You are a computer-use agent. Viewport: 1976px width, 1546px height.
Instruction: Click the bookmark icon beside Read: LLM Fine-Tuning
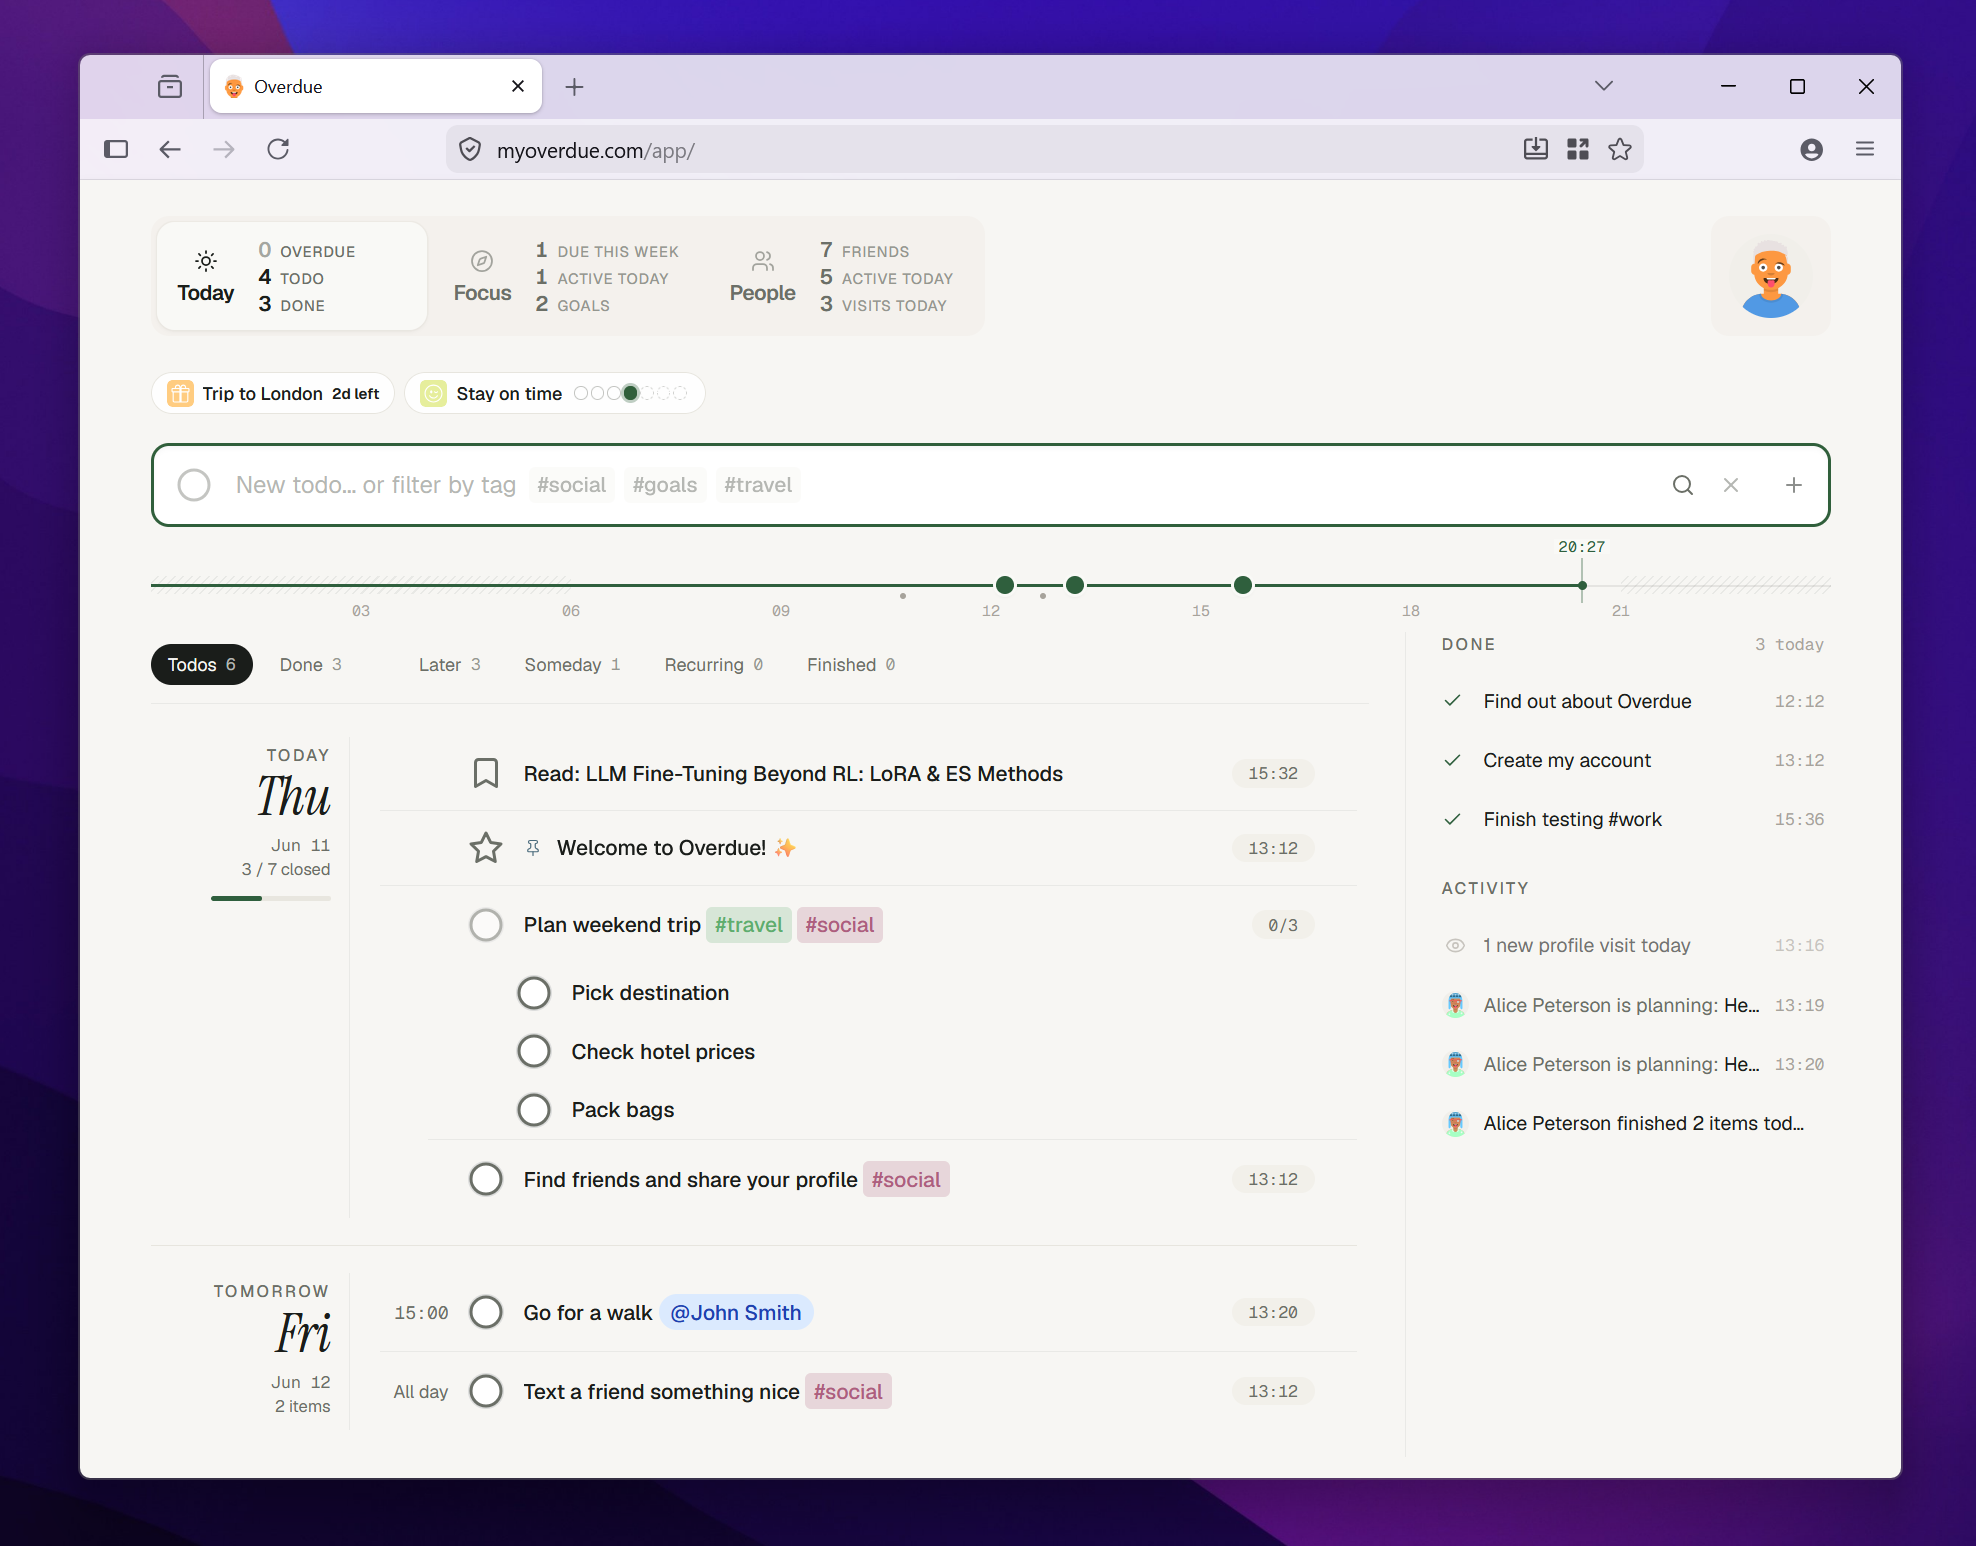coord(486,773)
